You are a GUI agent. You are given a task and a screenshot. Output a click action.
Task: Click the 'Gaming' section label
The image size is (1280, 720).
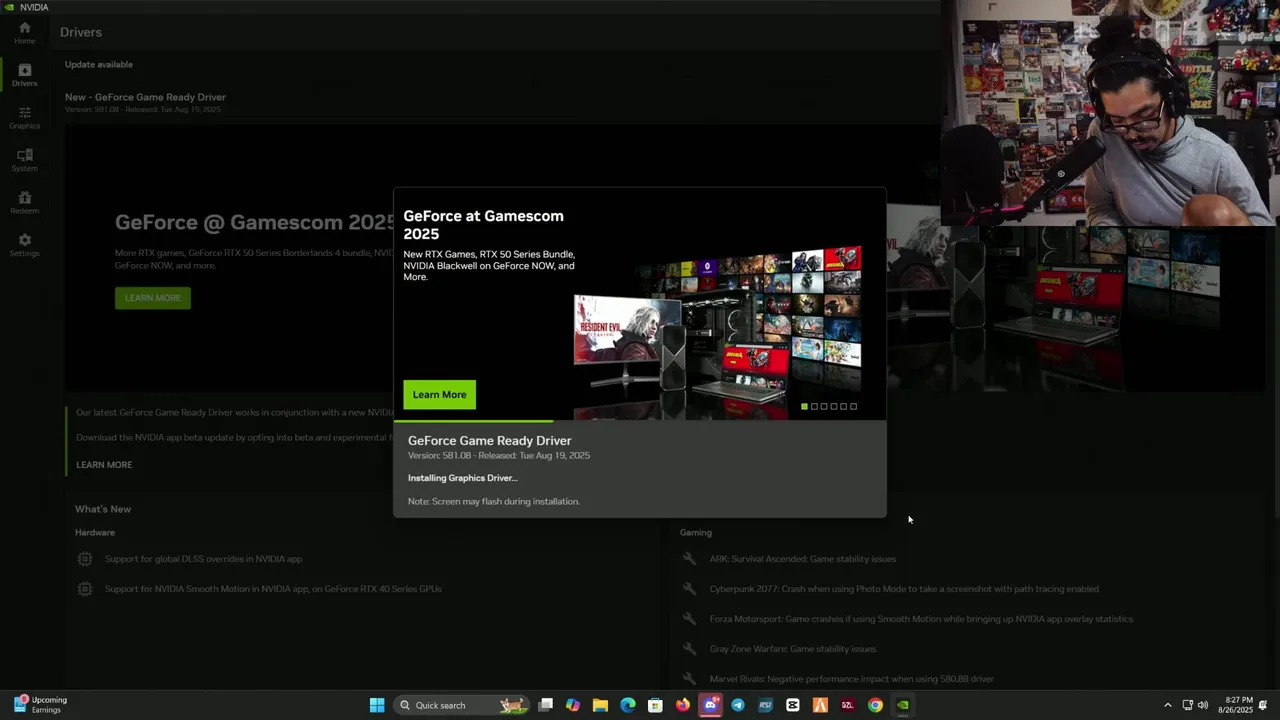coord(696,532)
